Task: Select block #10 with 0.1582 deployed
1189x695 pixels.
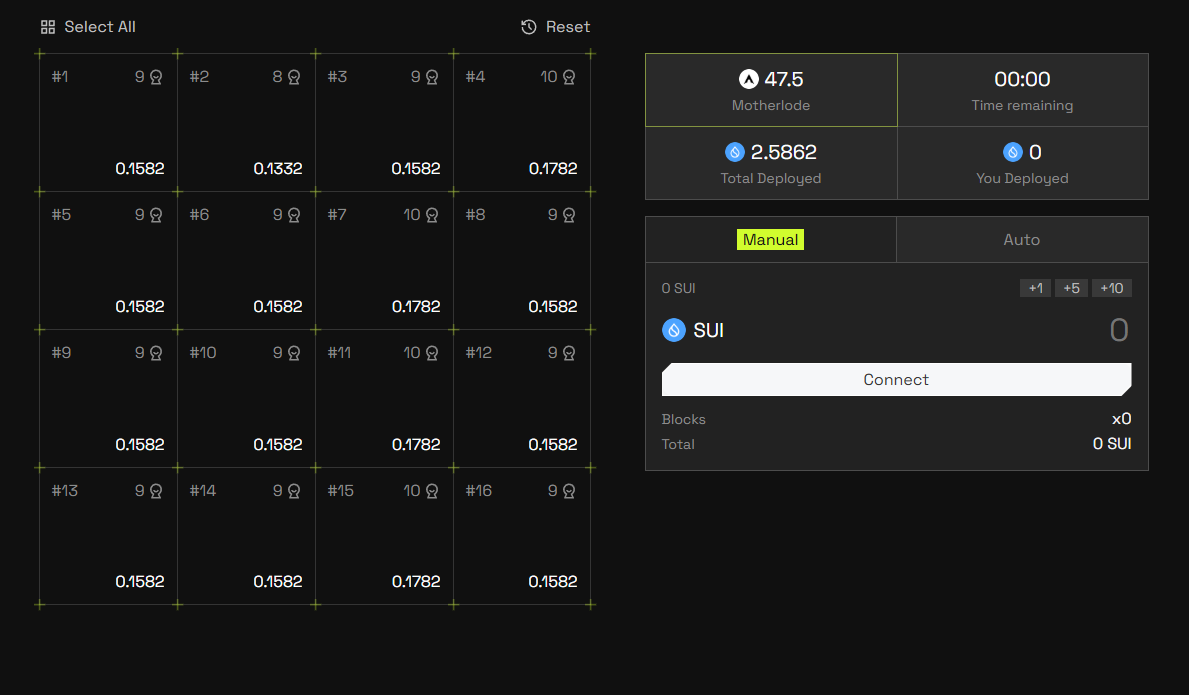Action: click(247, 398)
